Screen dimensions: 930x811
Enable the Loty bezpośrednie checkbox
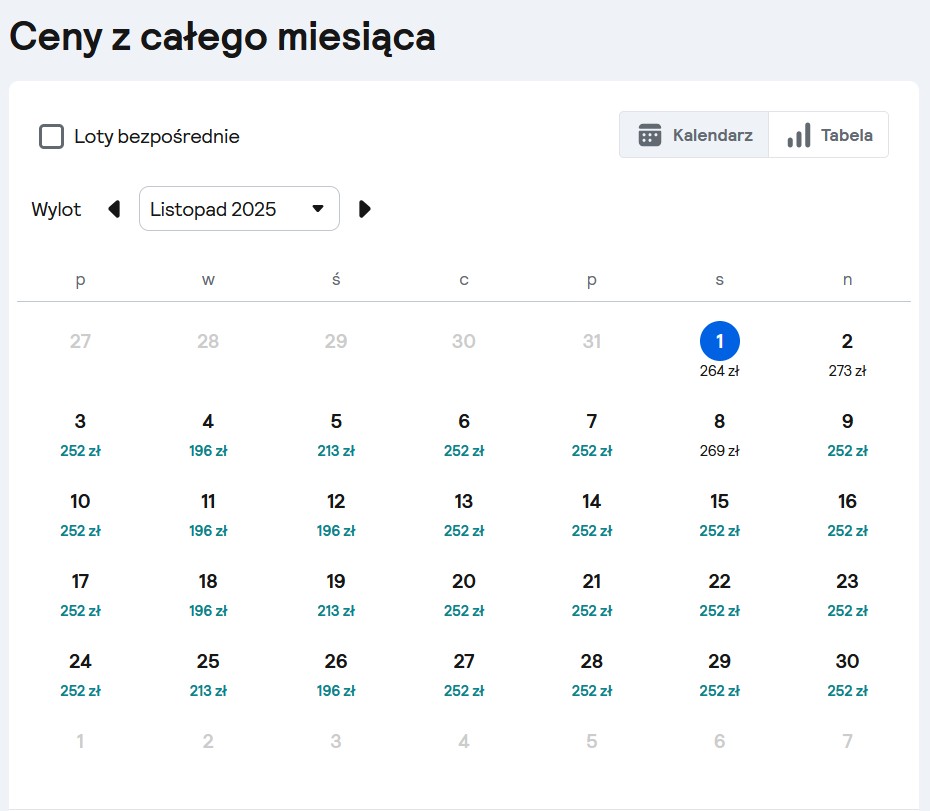tap(52, 136)
